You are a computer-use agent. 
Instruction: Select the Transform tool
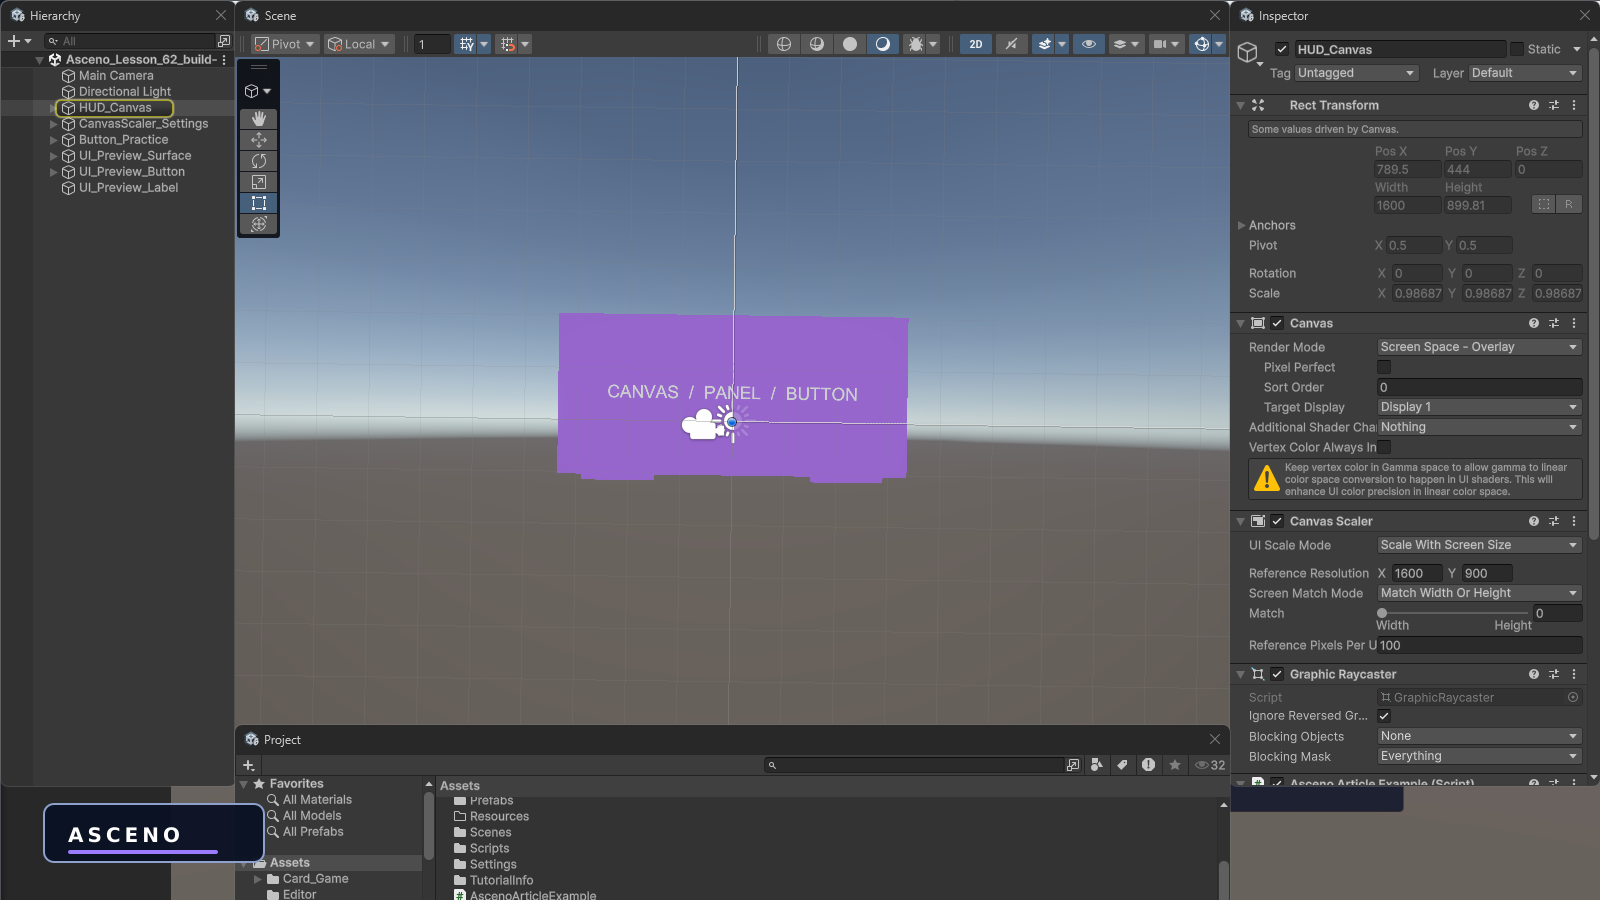coord(258,224)
